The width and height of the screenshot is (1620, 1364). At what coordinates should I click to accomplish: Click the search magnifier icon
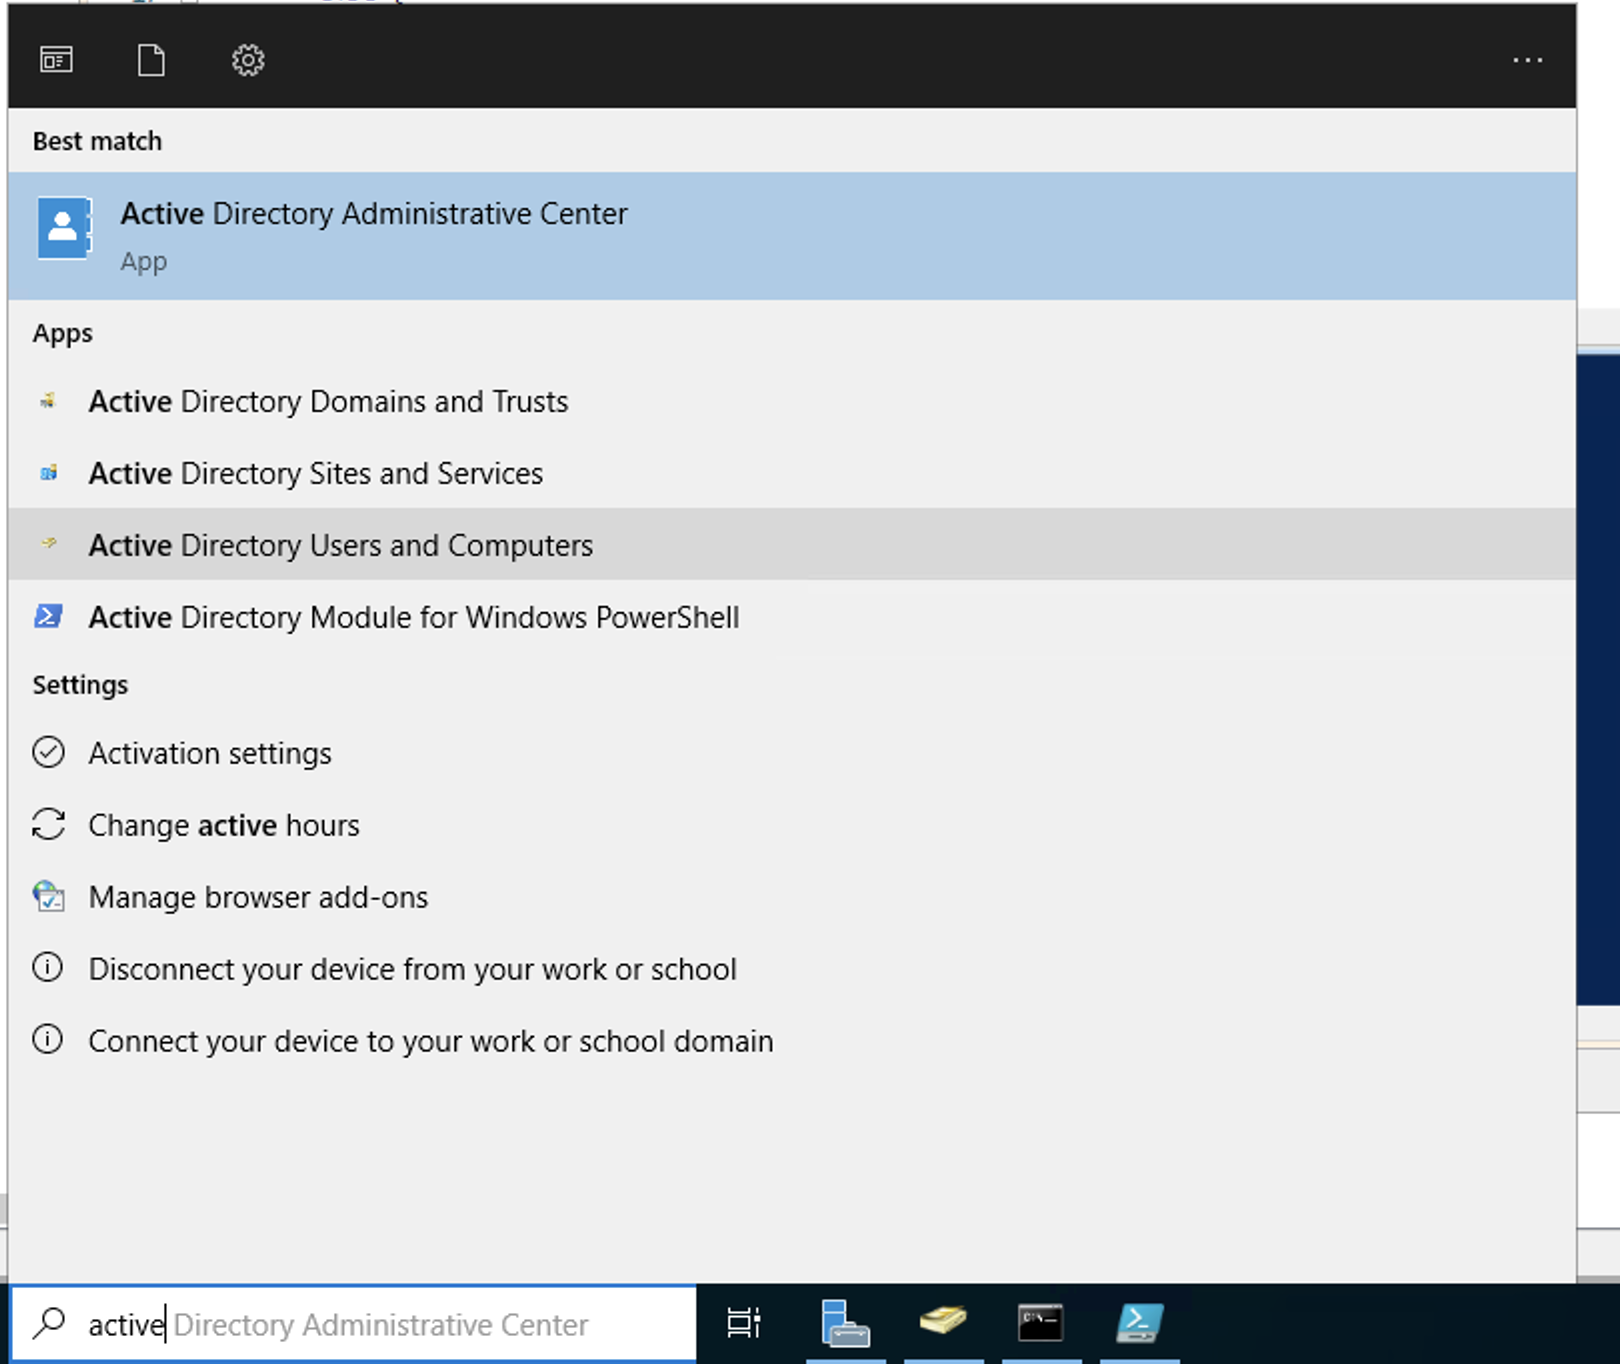(48, 1323)
